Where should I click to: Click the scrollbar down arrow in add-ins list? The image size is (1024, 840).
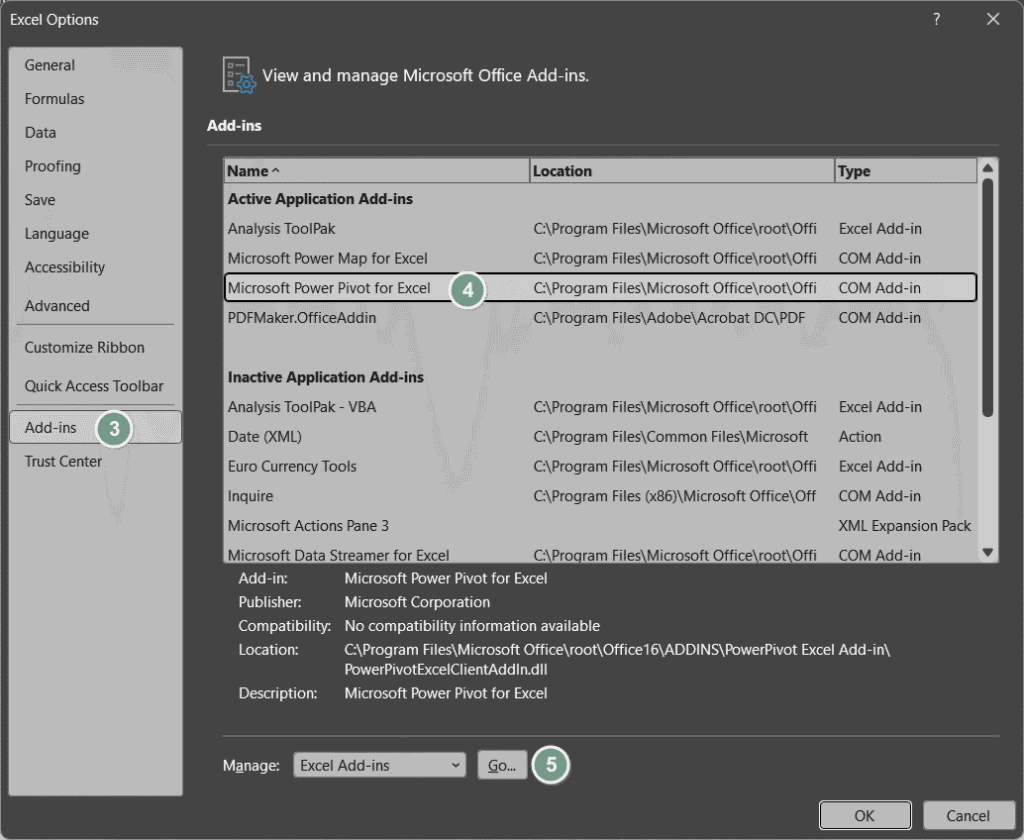tap(987, 553)
